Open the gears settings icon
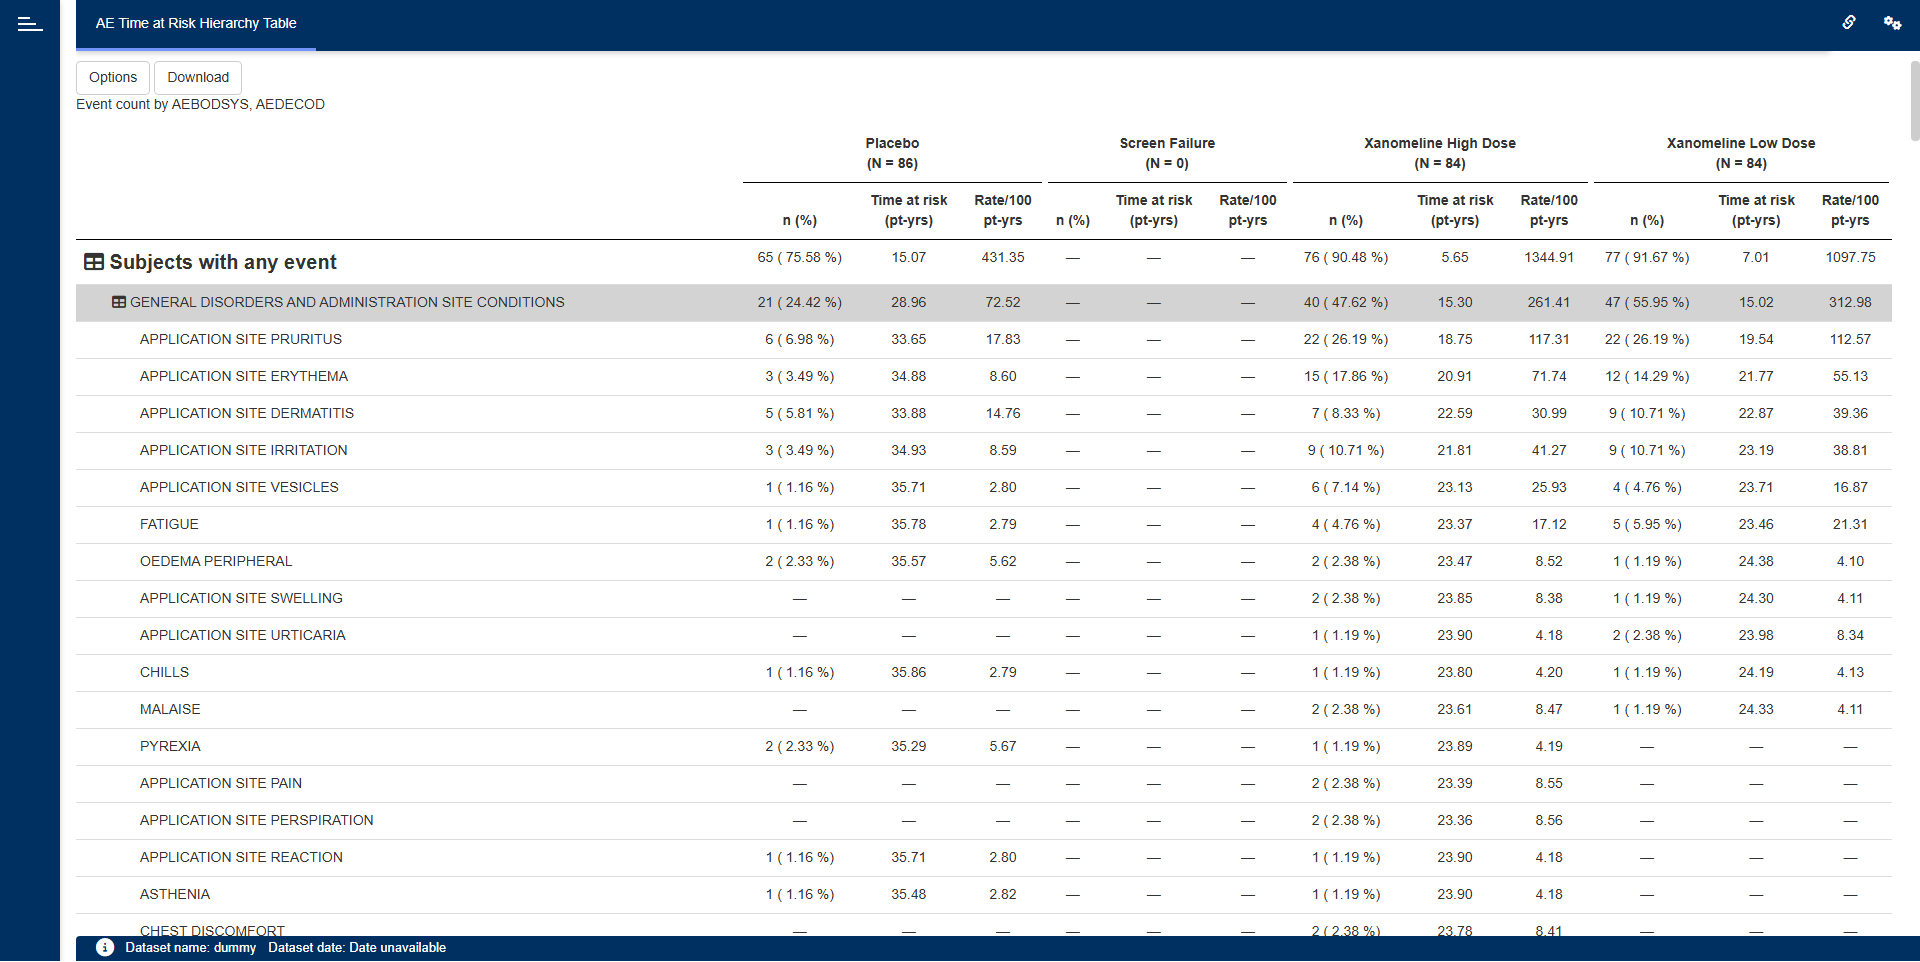 tap(1892, 23)
